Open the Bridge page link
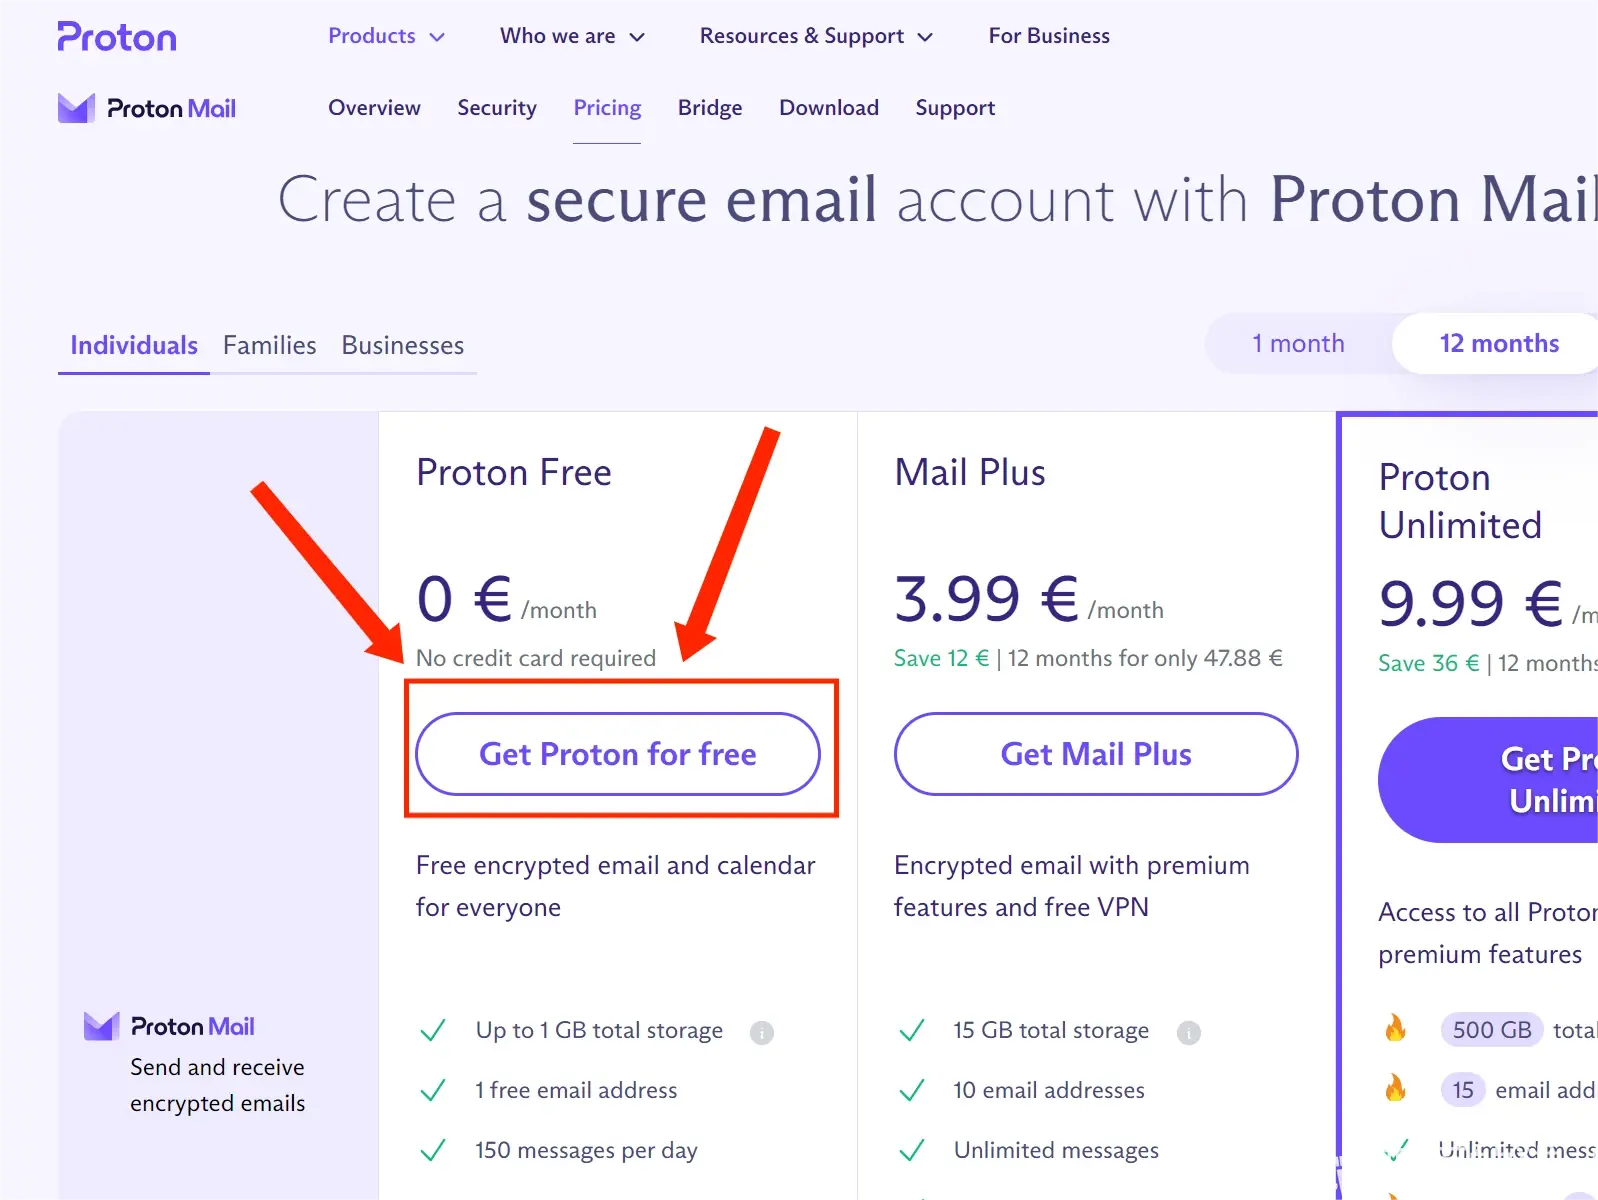The width and height of the screenshot is (1598, 1200). [710, 108]
